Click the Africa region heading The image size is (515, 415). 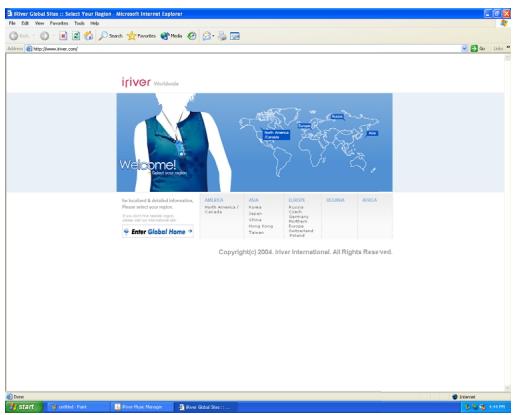pos(369,200)
